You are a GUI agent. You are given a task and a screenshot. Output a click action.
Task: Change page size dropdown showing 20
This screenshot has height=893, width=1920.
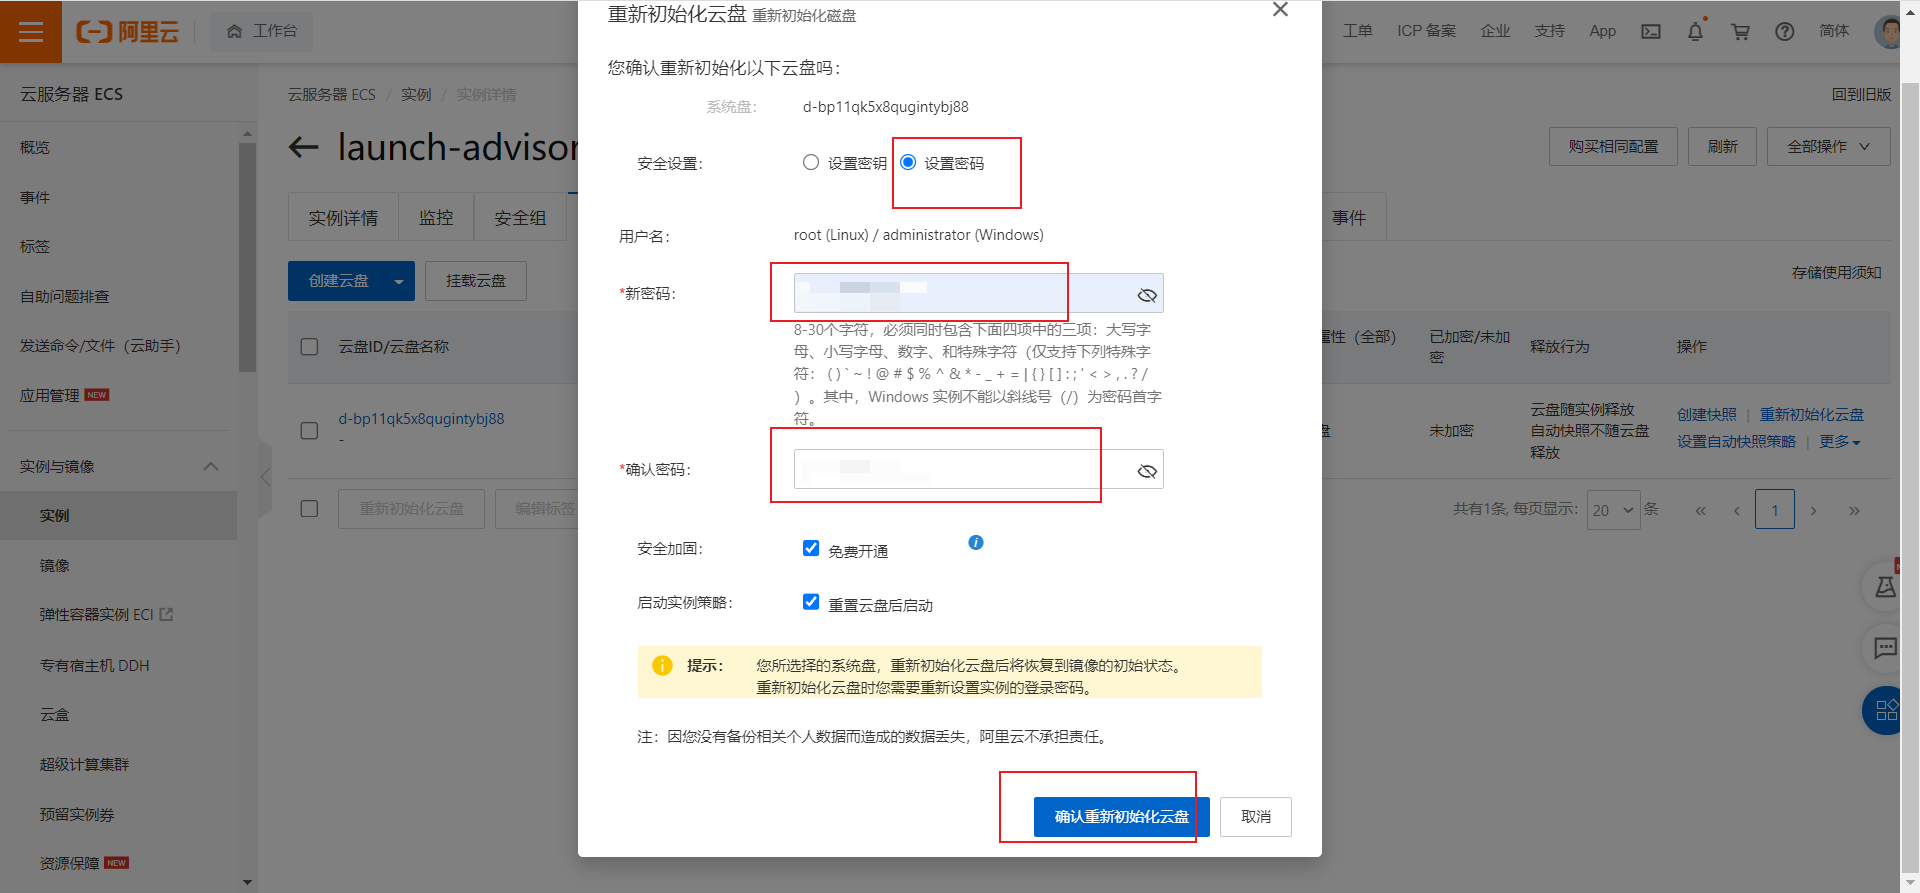pos(1613,510)
